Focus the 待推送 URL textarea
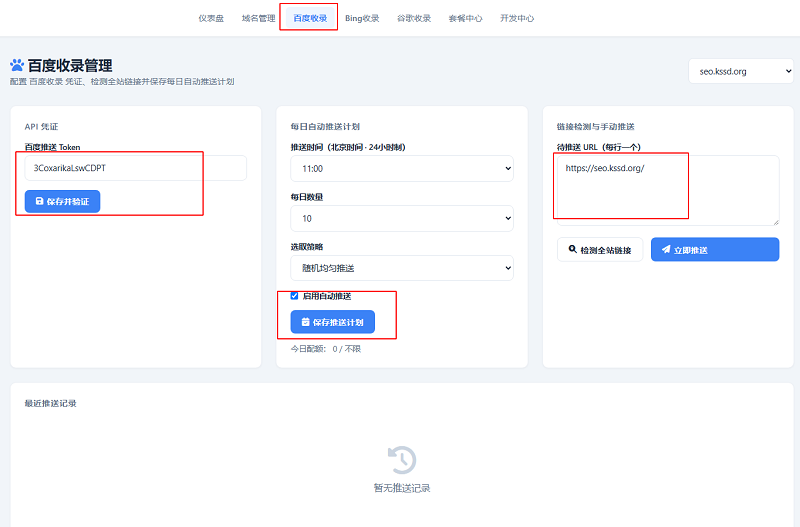Viewport: 800px width, 527px height. pos(668,190)
